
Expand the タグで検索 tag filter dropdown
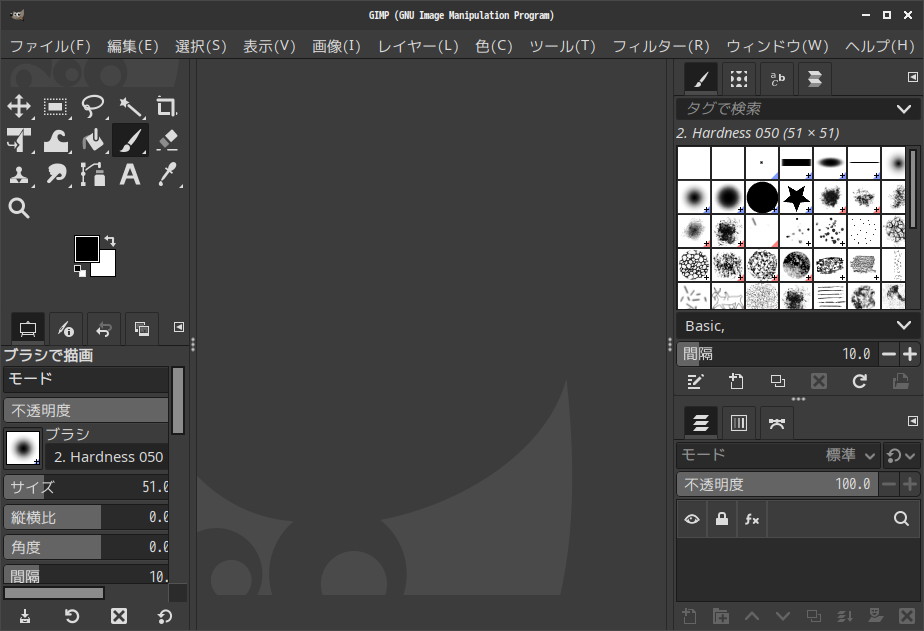[903, 108]
